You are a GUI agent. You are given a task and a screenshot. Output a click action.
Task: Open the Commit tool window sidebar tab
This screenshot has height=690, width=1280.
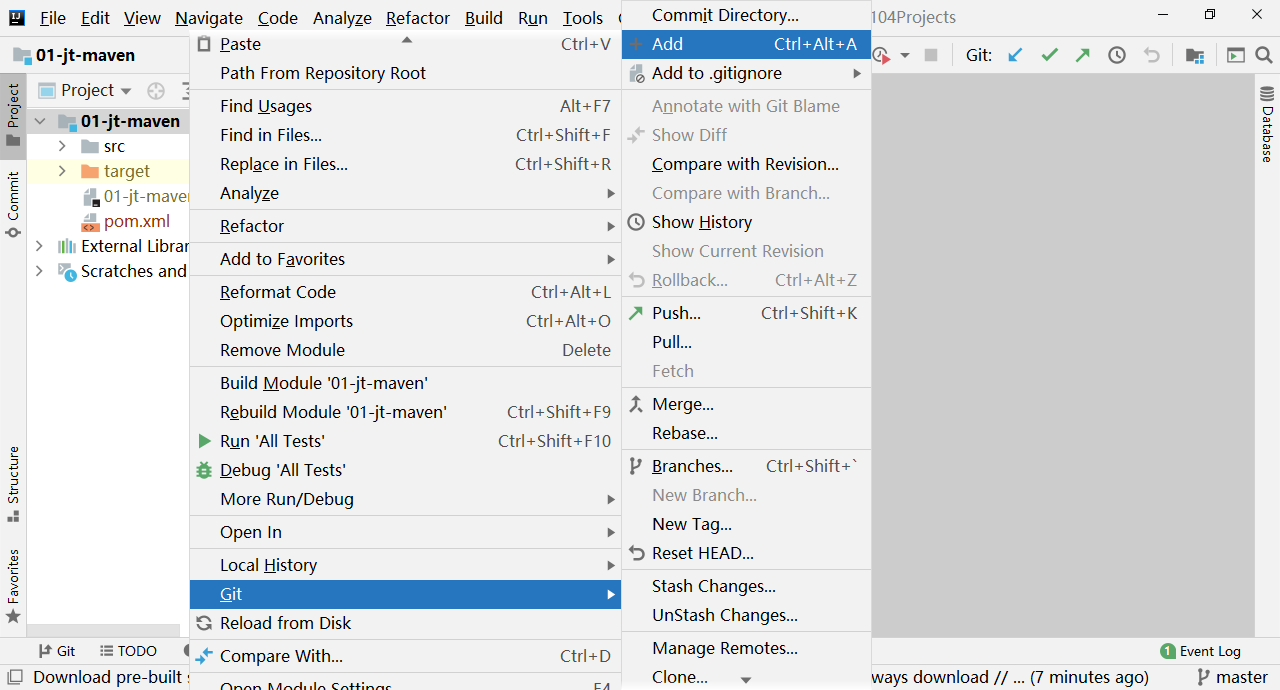[13, 205]
